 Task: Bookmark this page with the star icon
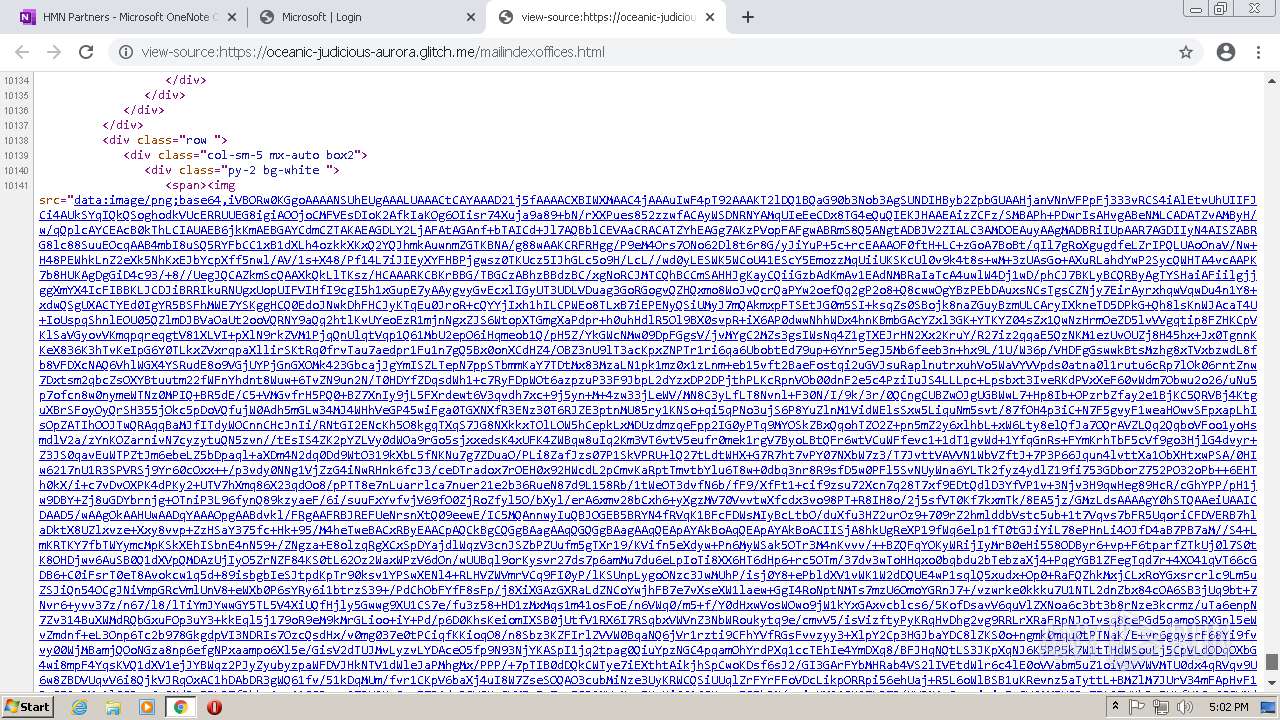1186,52
